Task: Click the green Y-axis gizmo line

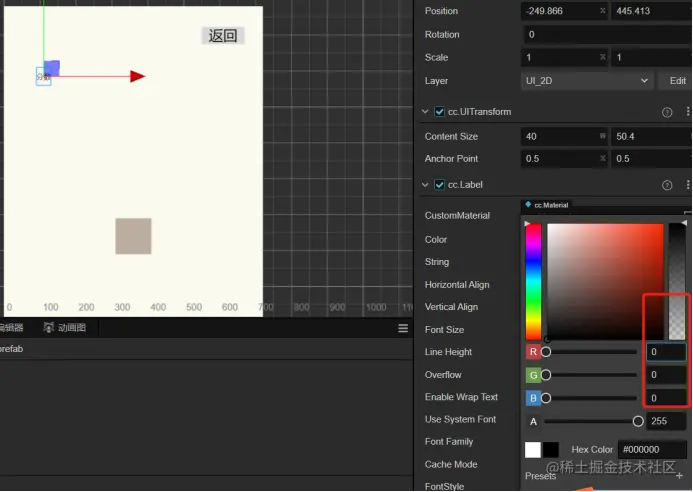Action: (43, 31)
